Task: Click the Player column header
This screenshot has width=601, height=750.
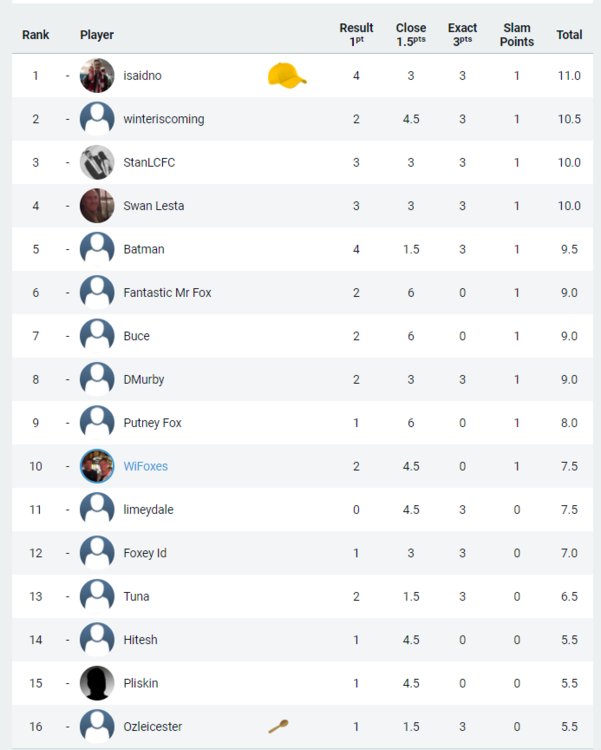Action: [x=97, y=34]
